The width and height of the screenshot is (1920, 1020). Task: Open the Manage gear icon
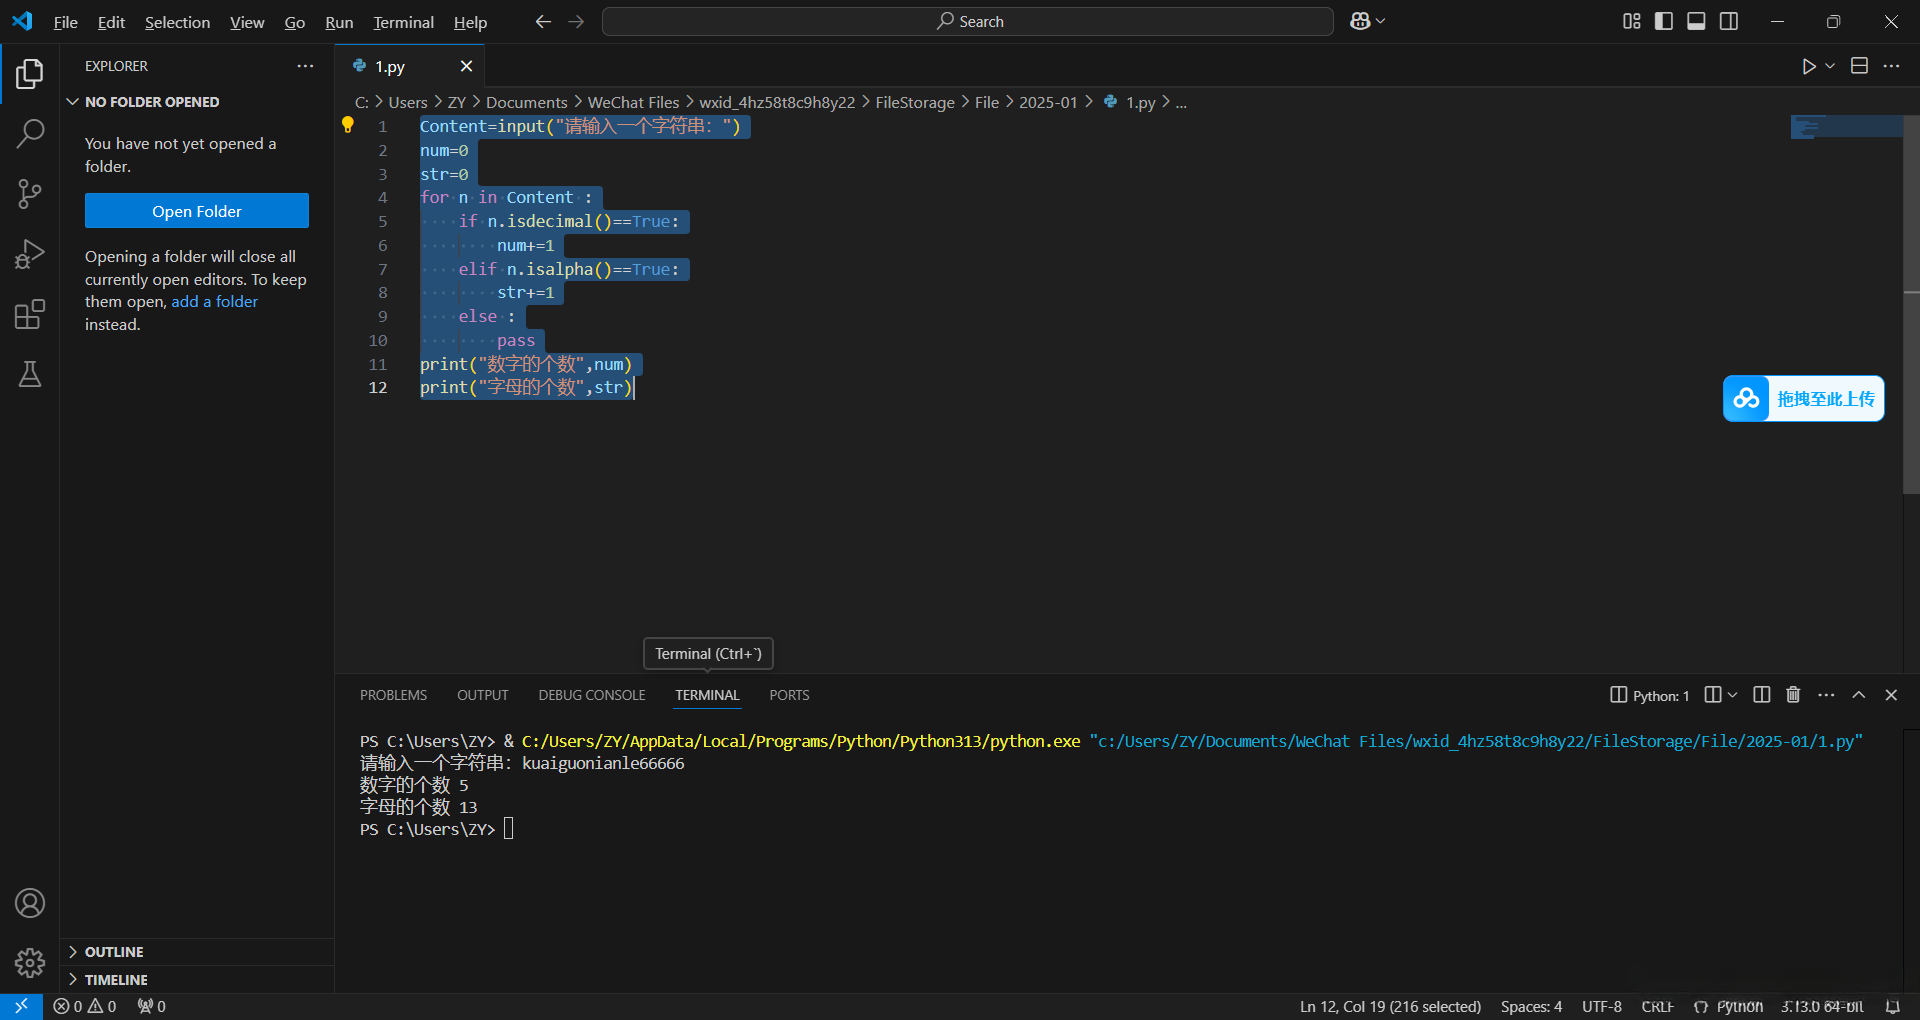(x=30, y=962)
